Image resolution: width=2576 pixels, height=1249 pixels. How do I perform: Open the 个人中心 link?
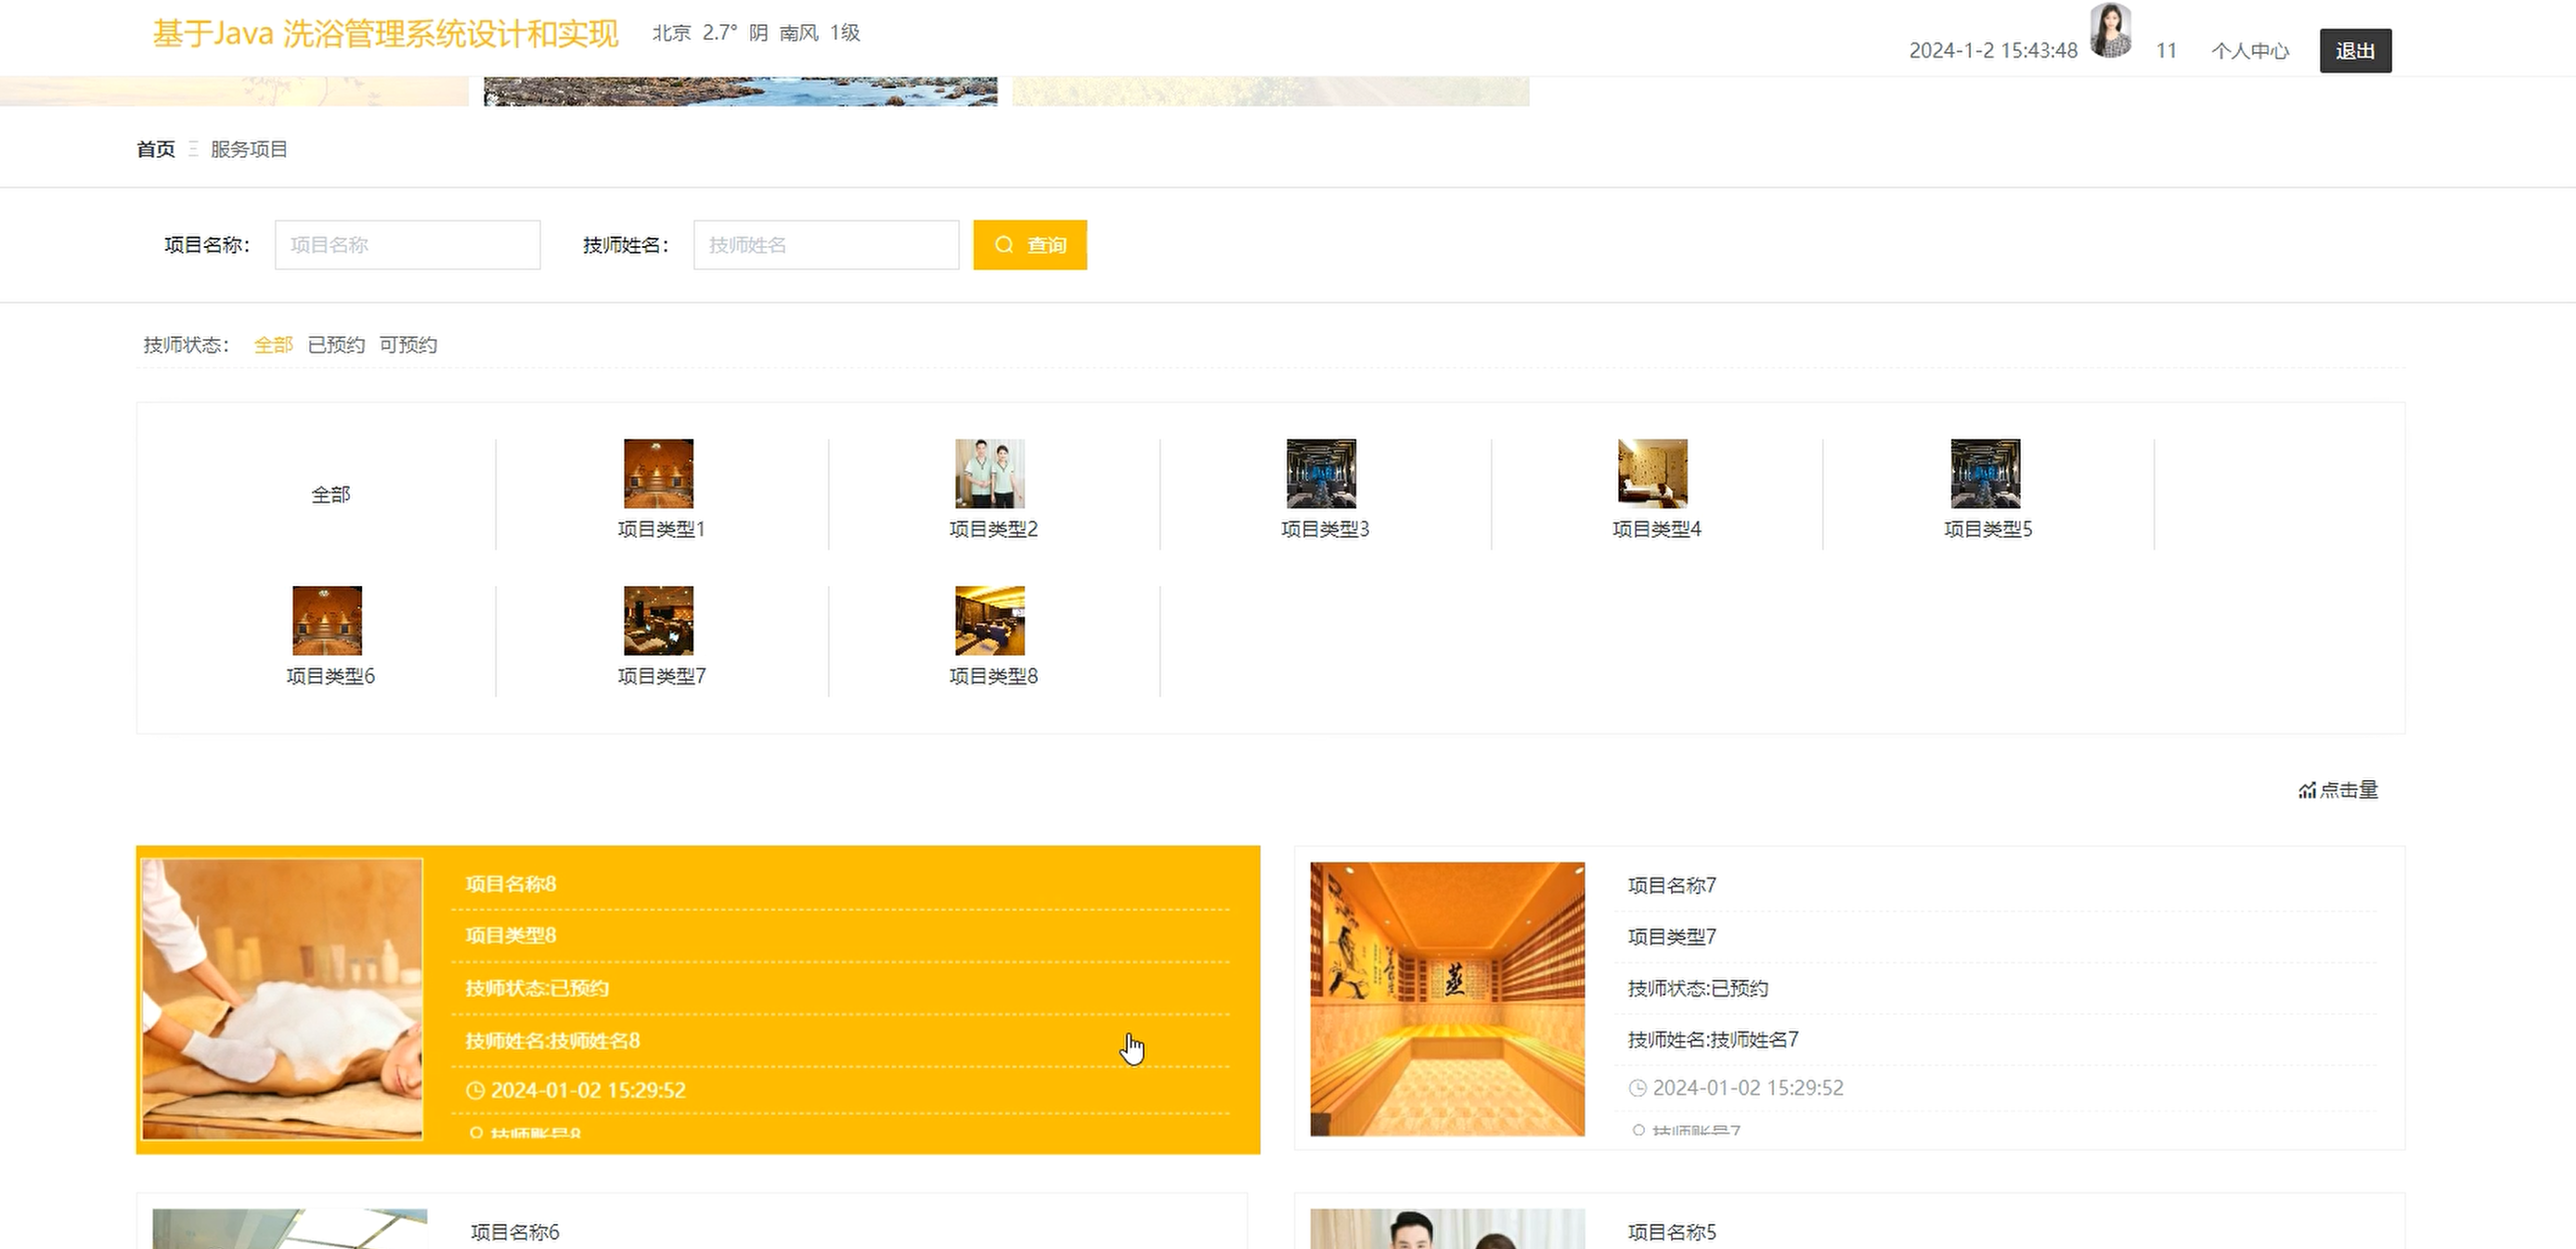click(2250, 51)
